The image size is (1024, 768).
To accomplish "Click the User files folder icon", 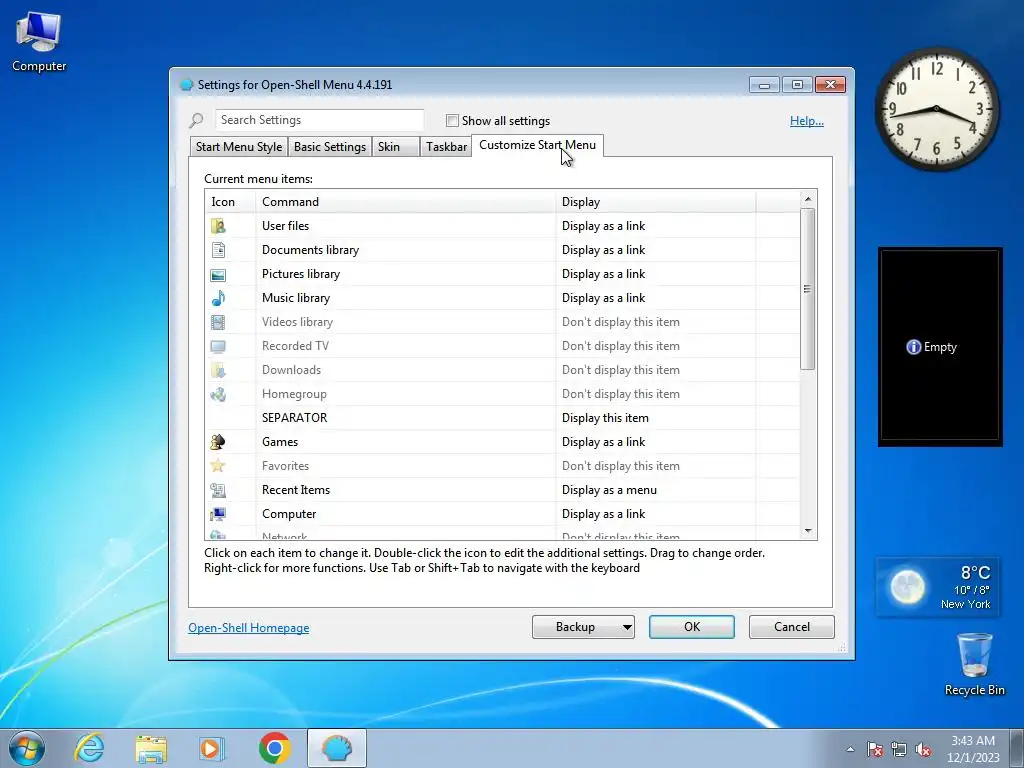I will coord(218,226).
